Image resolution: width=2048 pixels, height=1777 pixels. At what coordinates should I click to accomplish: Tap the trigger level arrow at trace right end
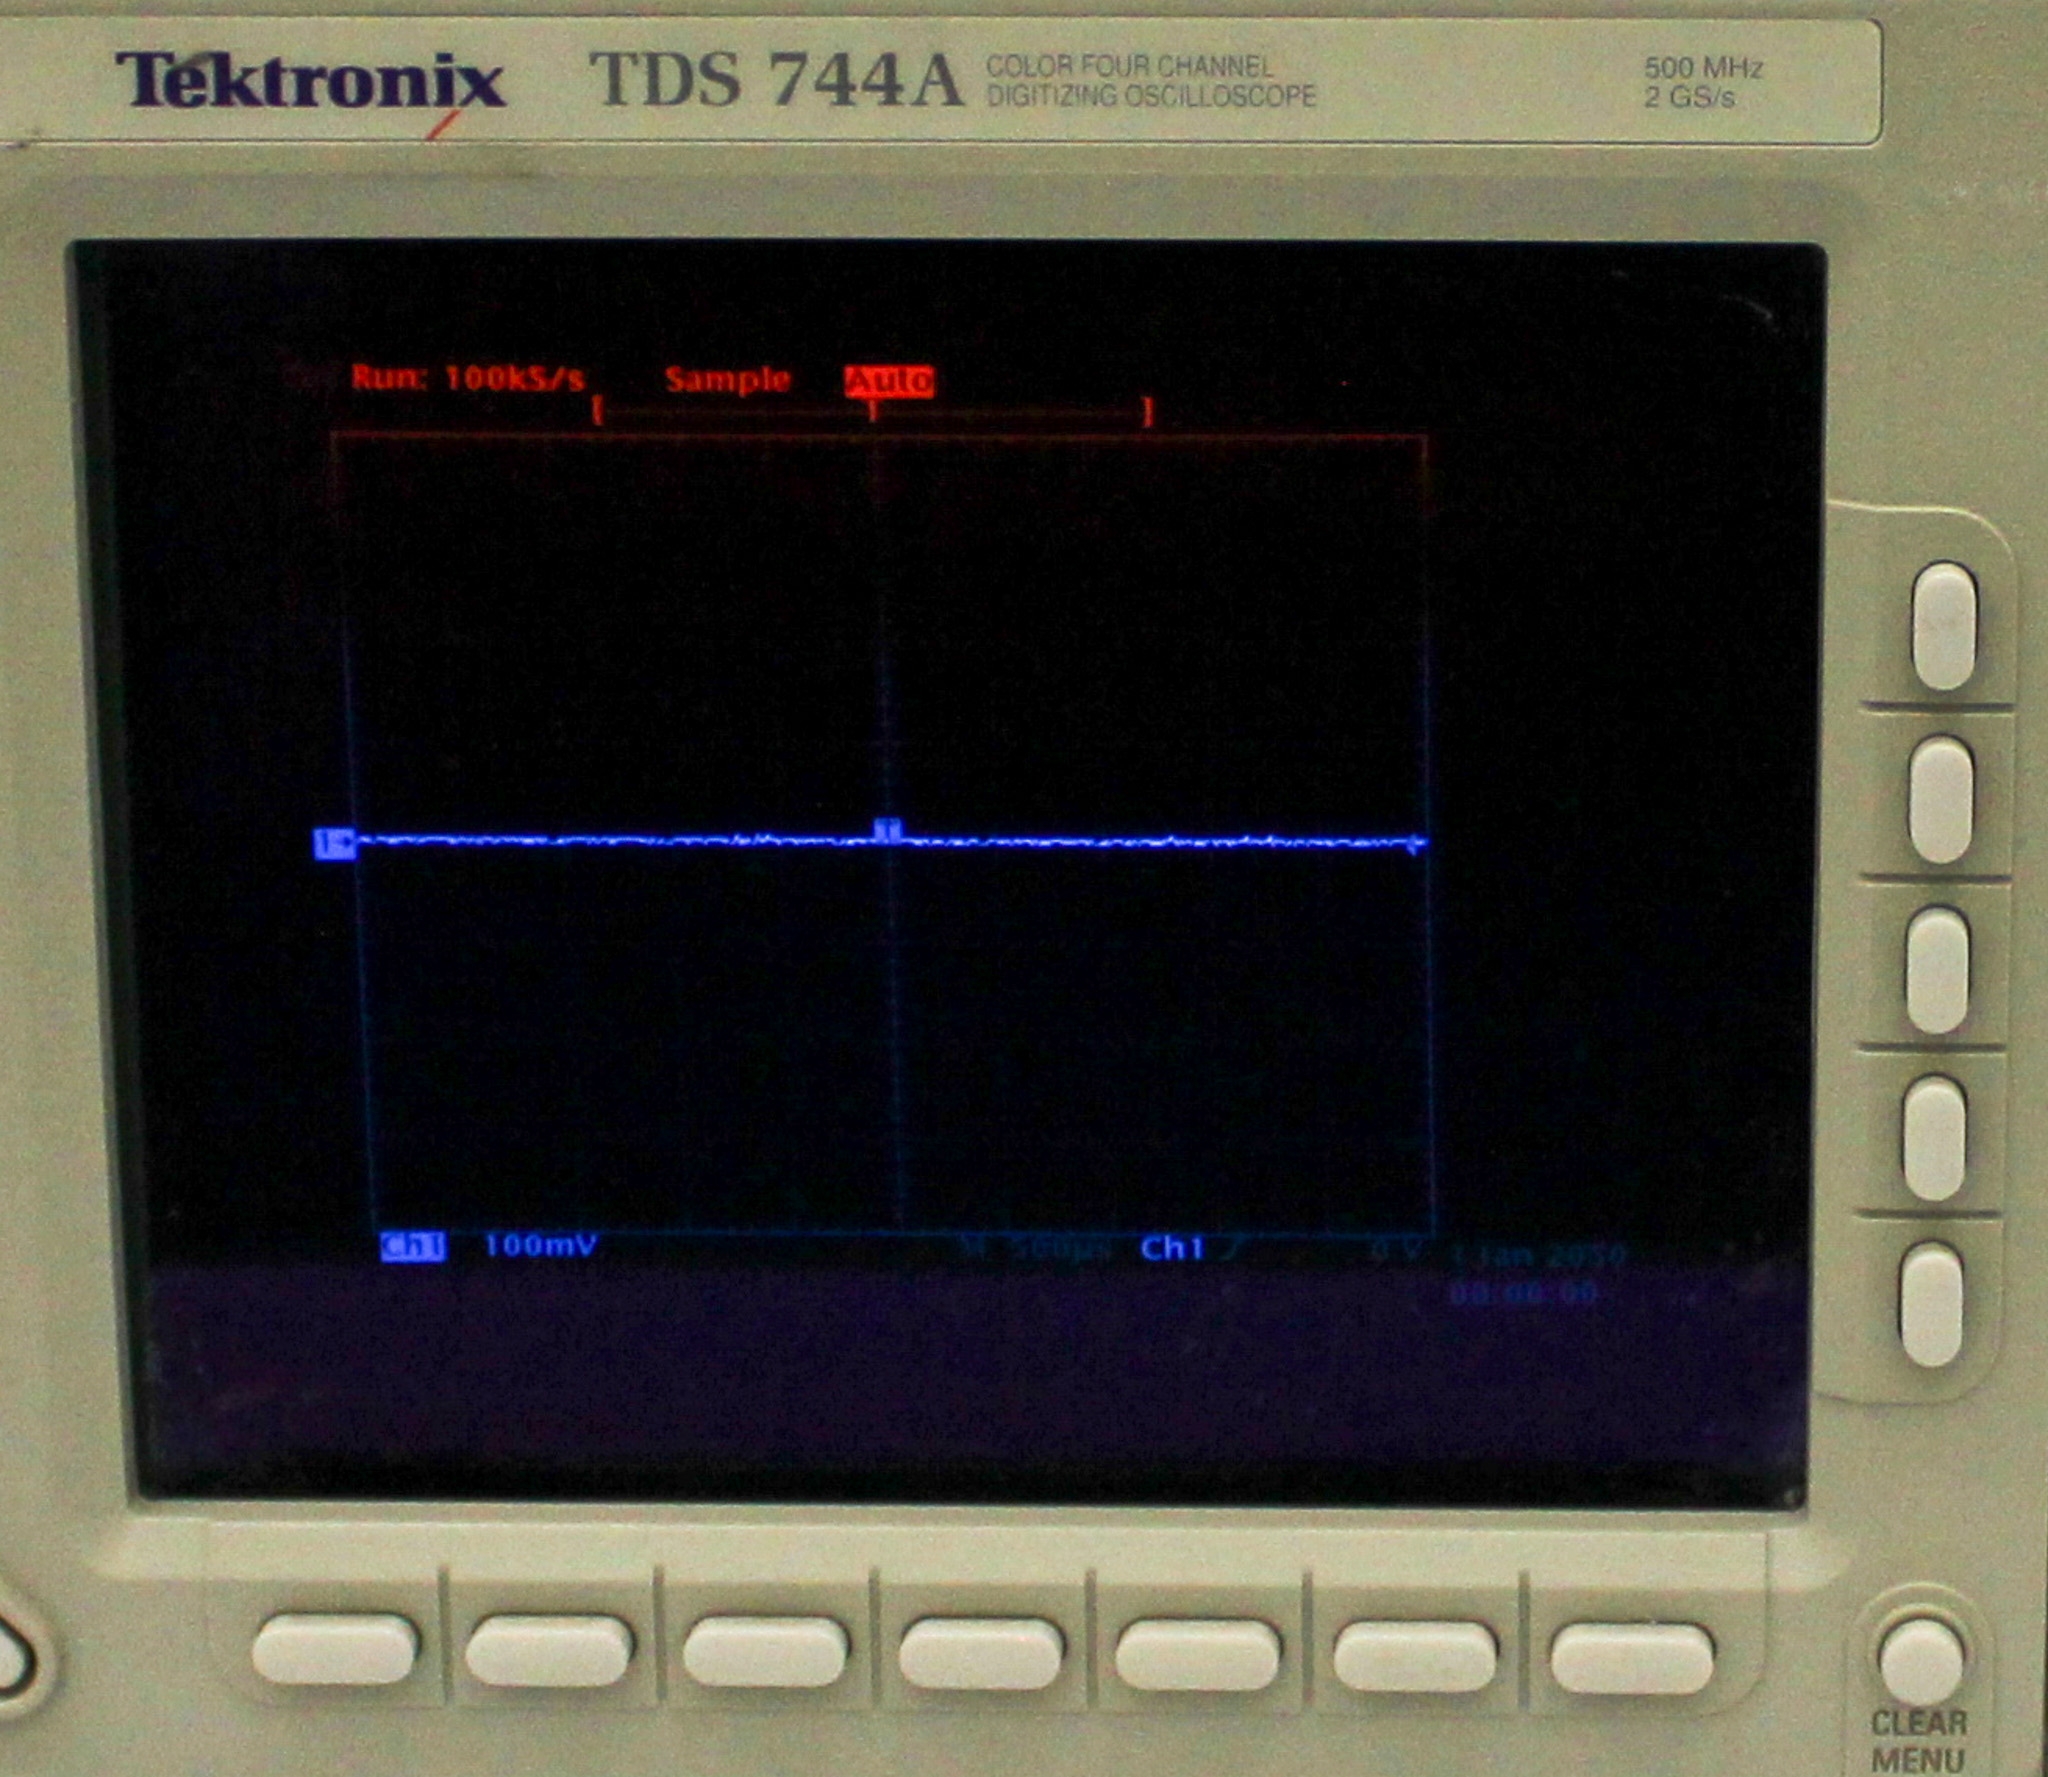1416,846
